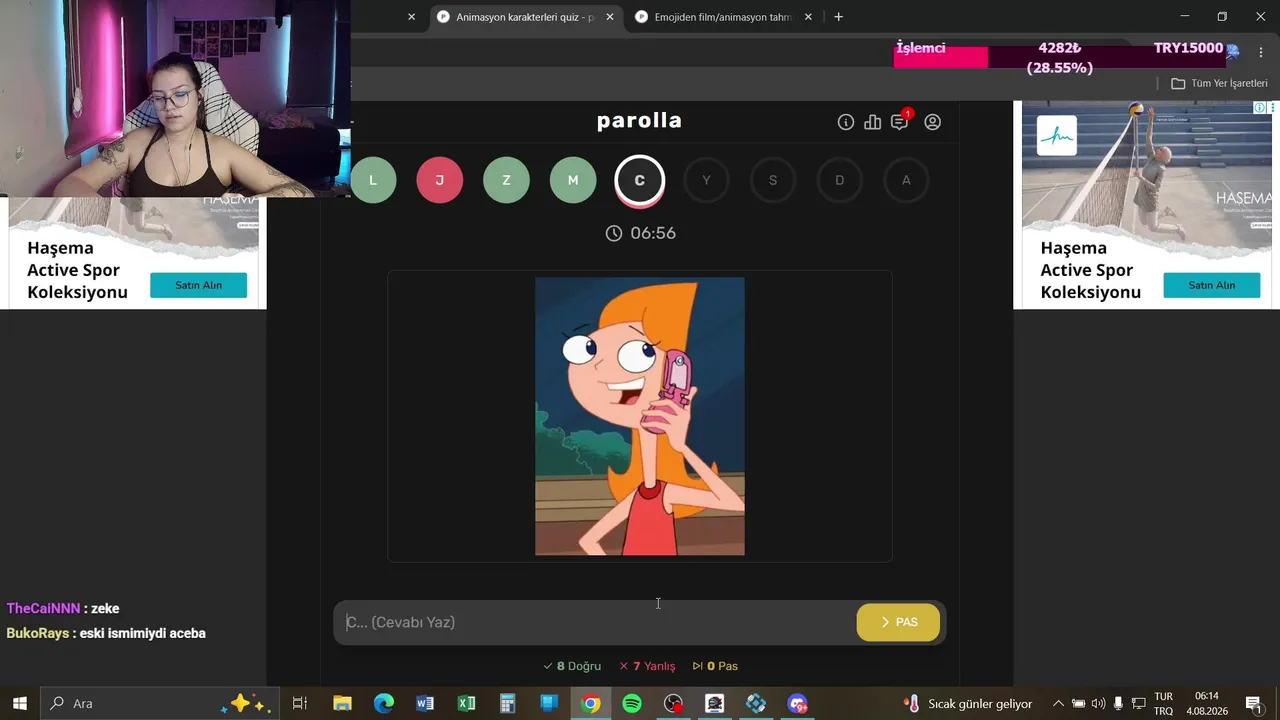The width and height of the screenshot is (1280, 720).
Task: Open Spotify from the taskbar
Action: (x=632, y=703)
